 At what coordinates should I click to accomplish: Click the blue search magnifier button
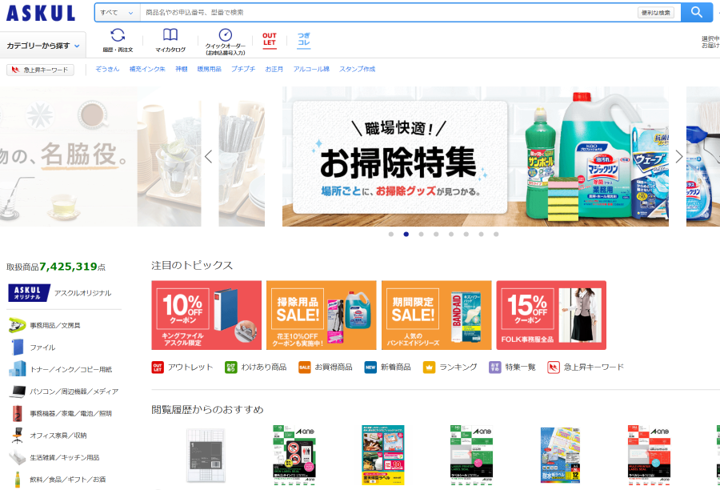pyautogui.click(x=697, y=12)
